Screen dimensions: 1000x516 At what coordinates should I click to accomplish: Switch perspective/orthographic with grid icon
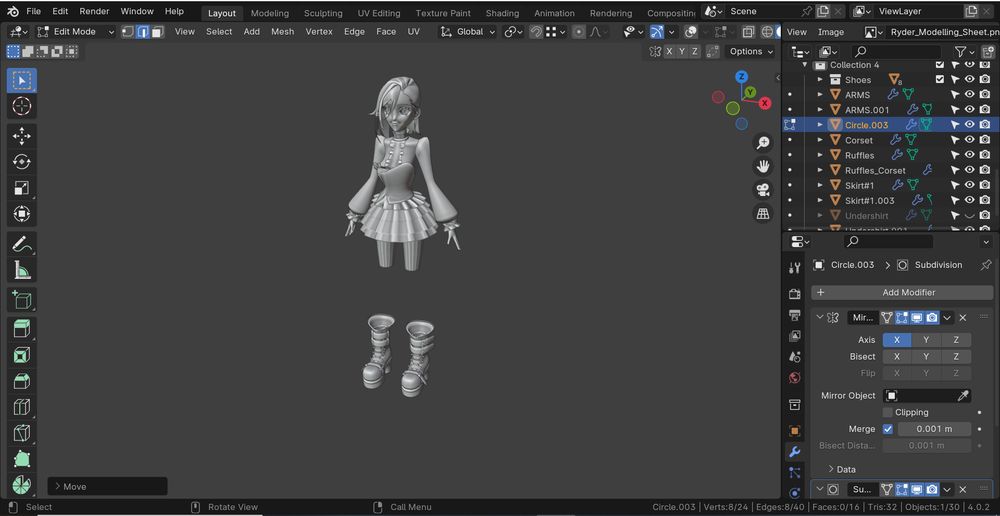763,213
